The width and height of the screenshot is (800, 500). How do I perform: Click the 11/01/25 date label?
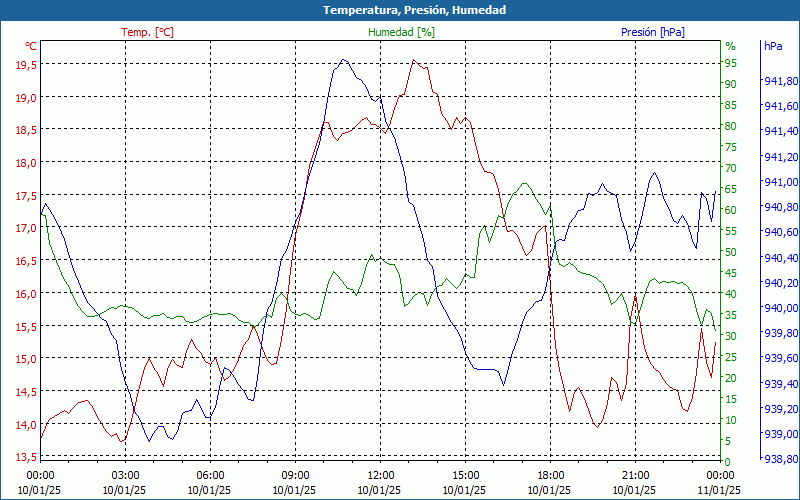[719, 490]
